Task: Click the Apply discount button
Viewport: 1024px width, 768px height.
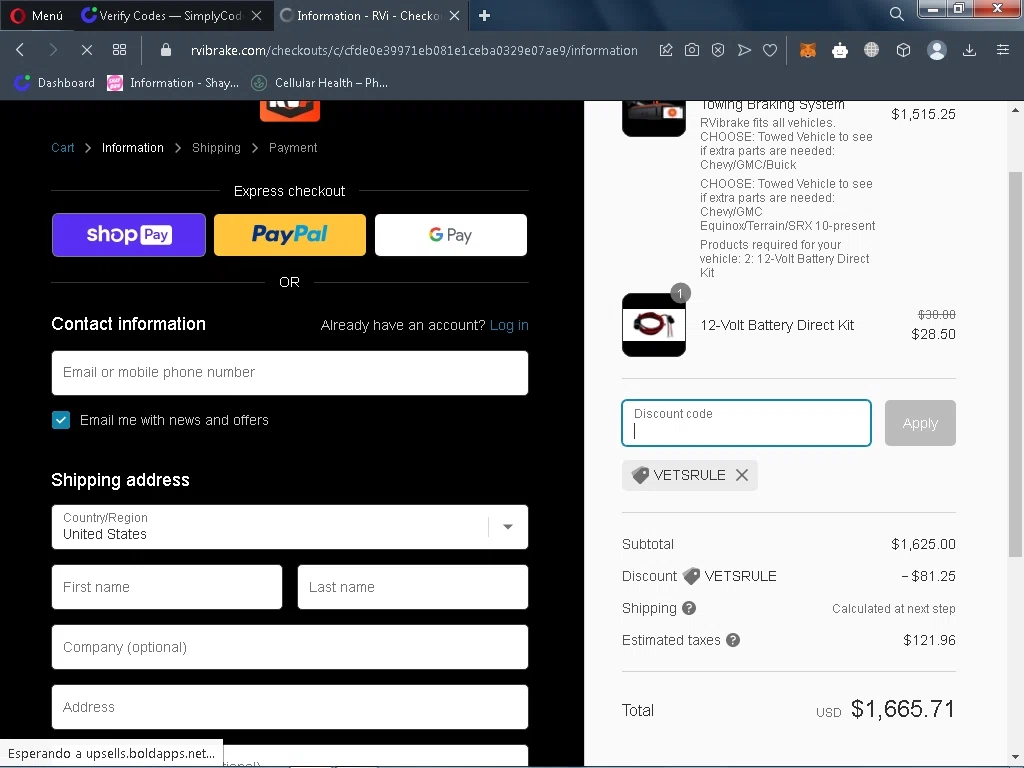Action: (x=920, y=423)
